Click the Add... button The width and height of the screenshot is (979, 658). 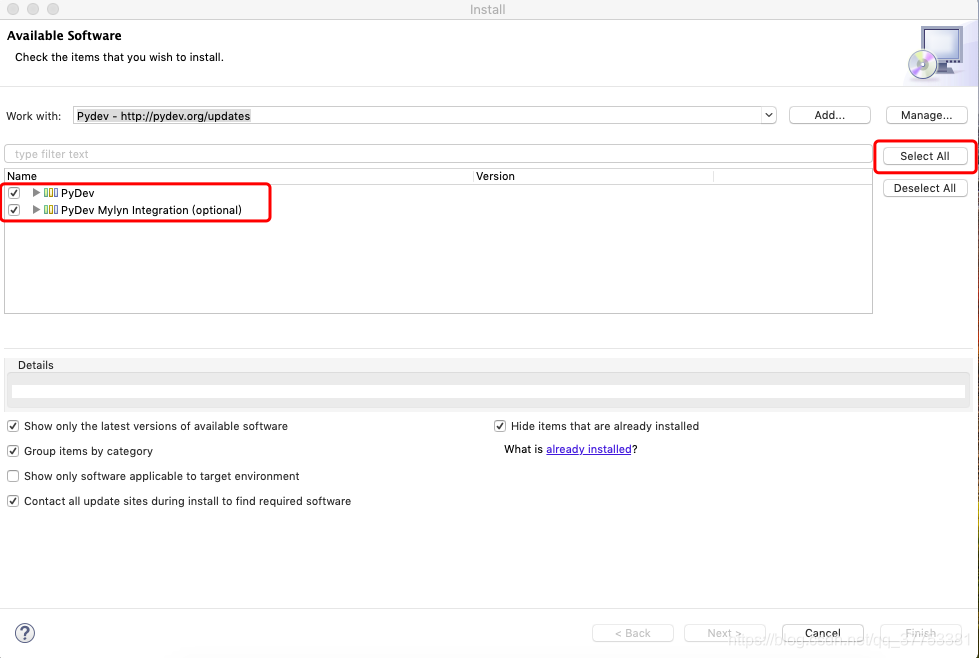click(830, 115)
